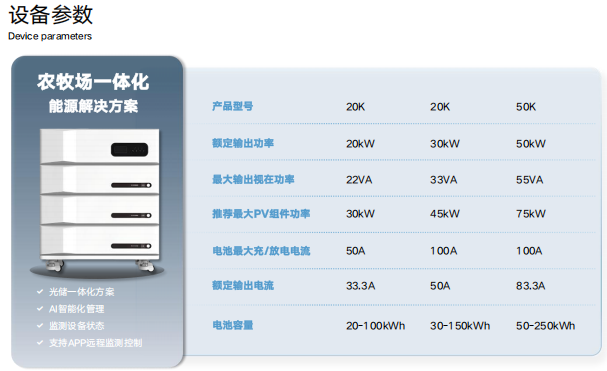Image resolution: width=607 pixels, height=371 pixels.
Task: Select the 50kW rated output value
Action: (530, 144)
